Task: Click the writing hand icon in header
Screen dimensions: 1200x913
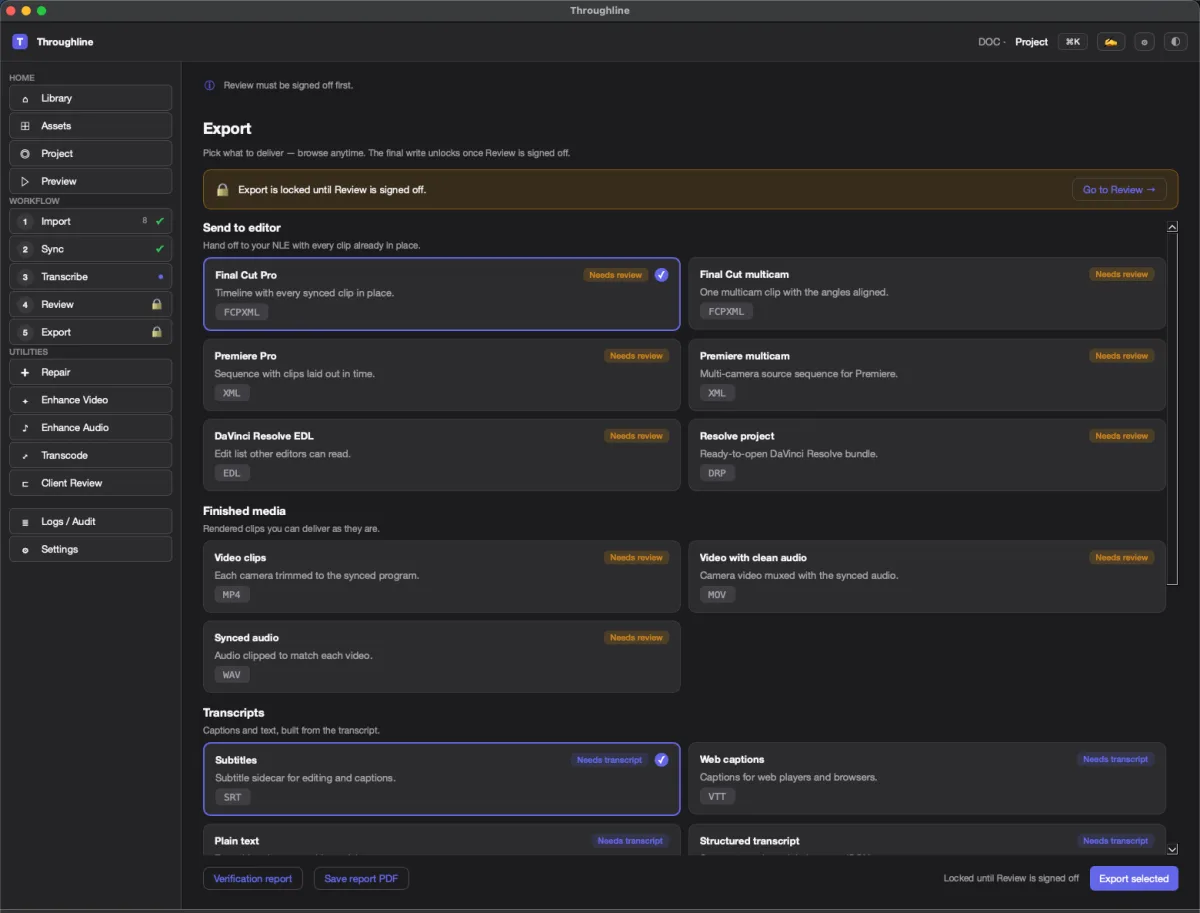Action: click(x=1110, y=42)
